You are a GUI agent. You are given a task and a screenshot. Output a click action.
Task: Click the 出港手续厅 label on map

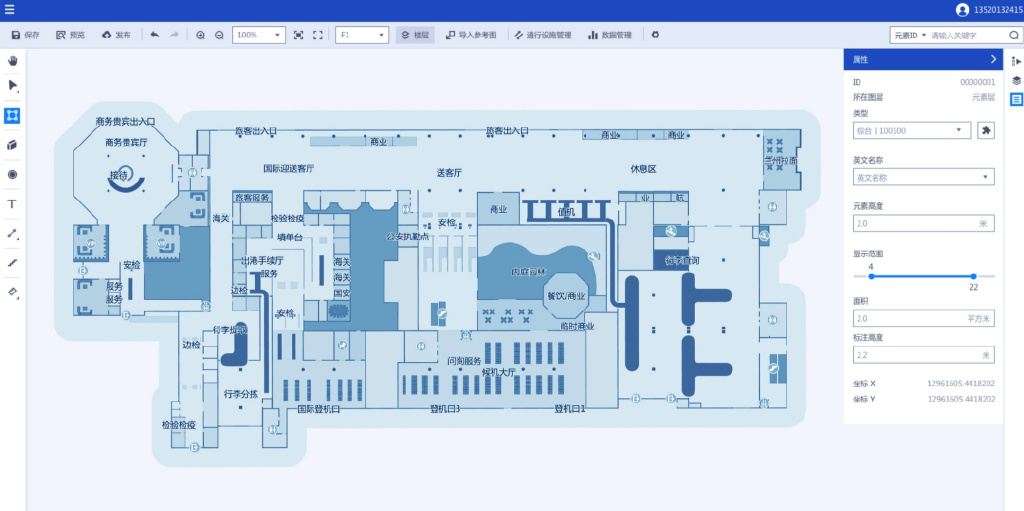262,260
